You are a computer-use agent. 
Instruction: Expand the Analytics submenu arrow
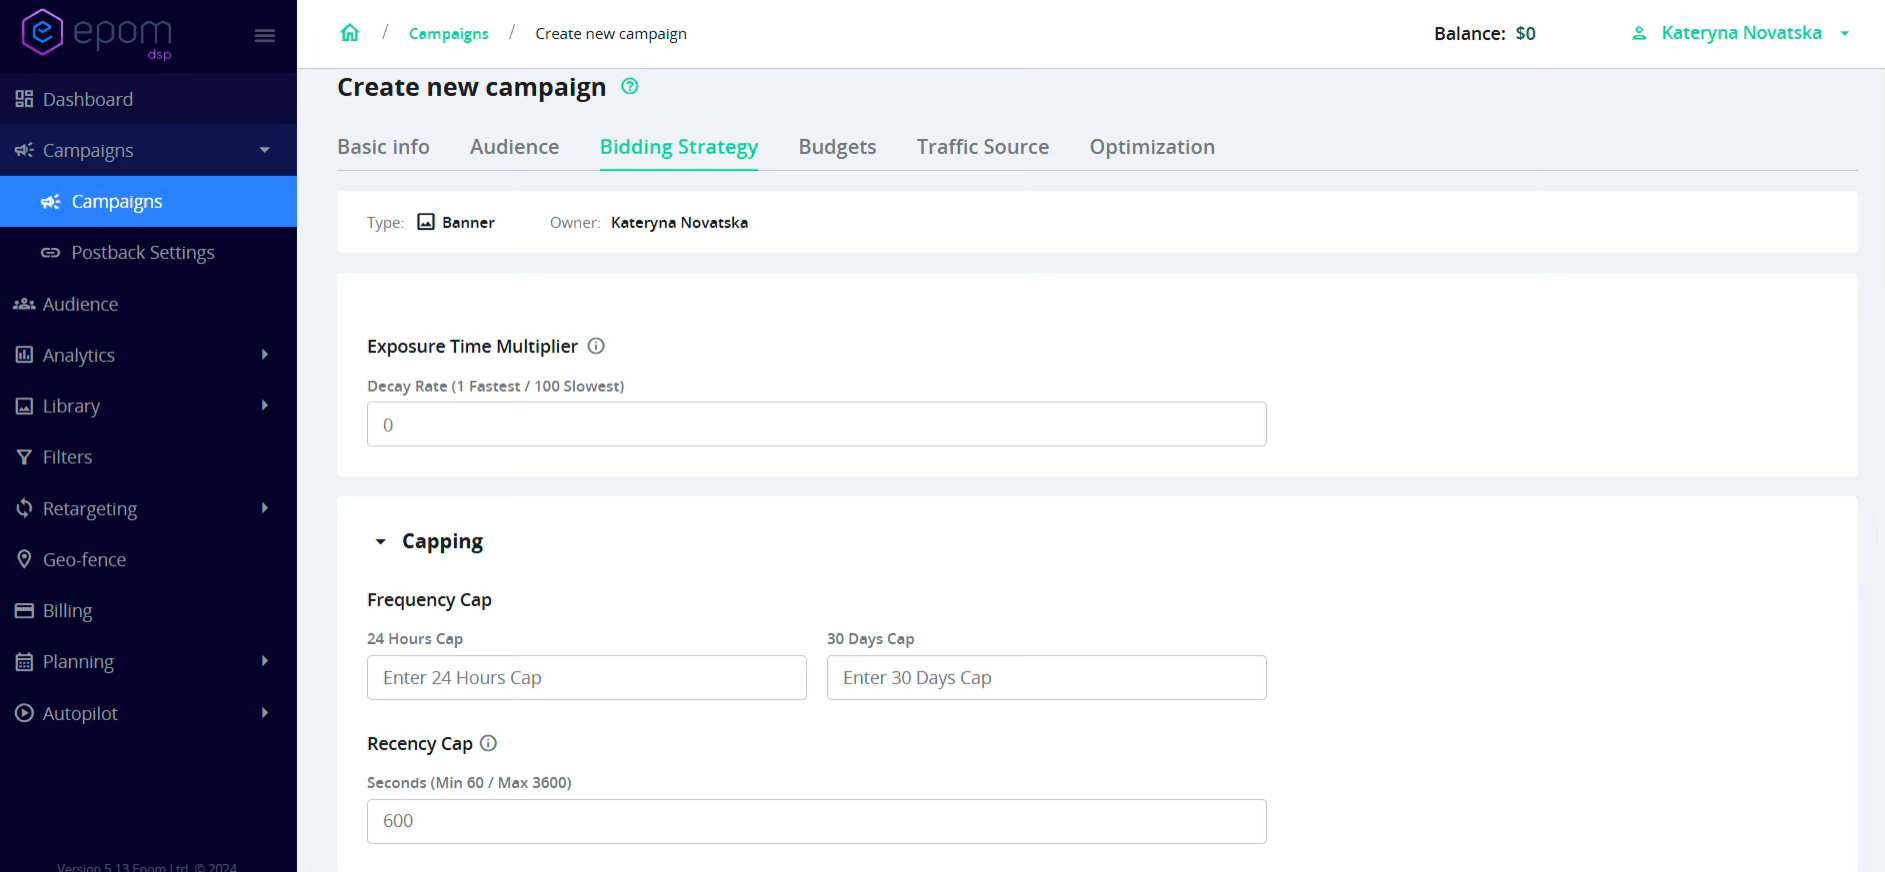[265, 355]
